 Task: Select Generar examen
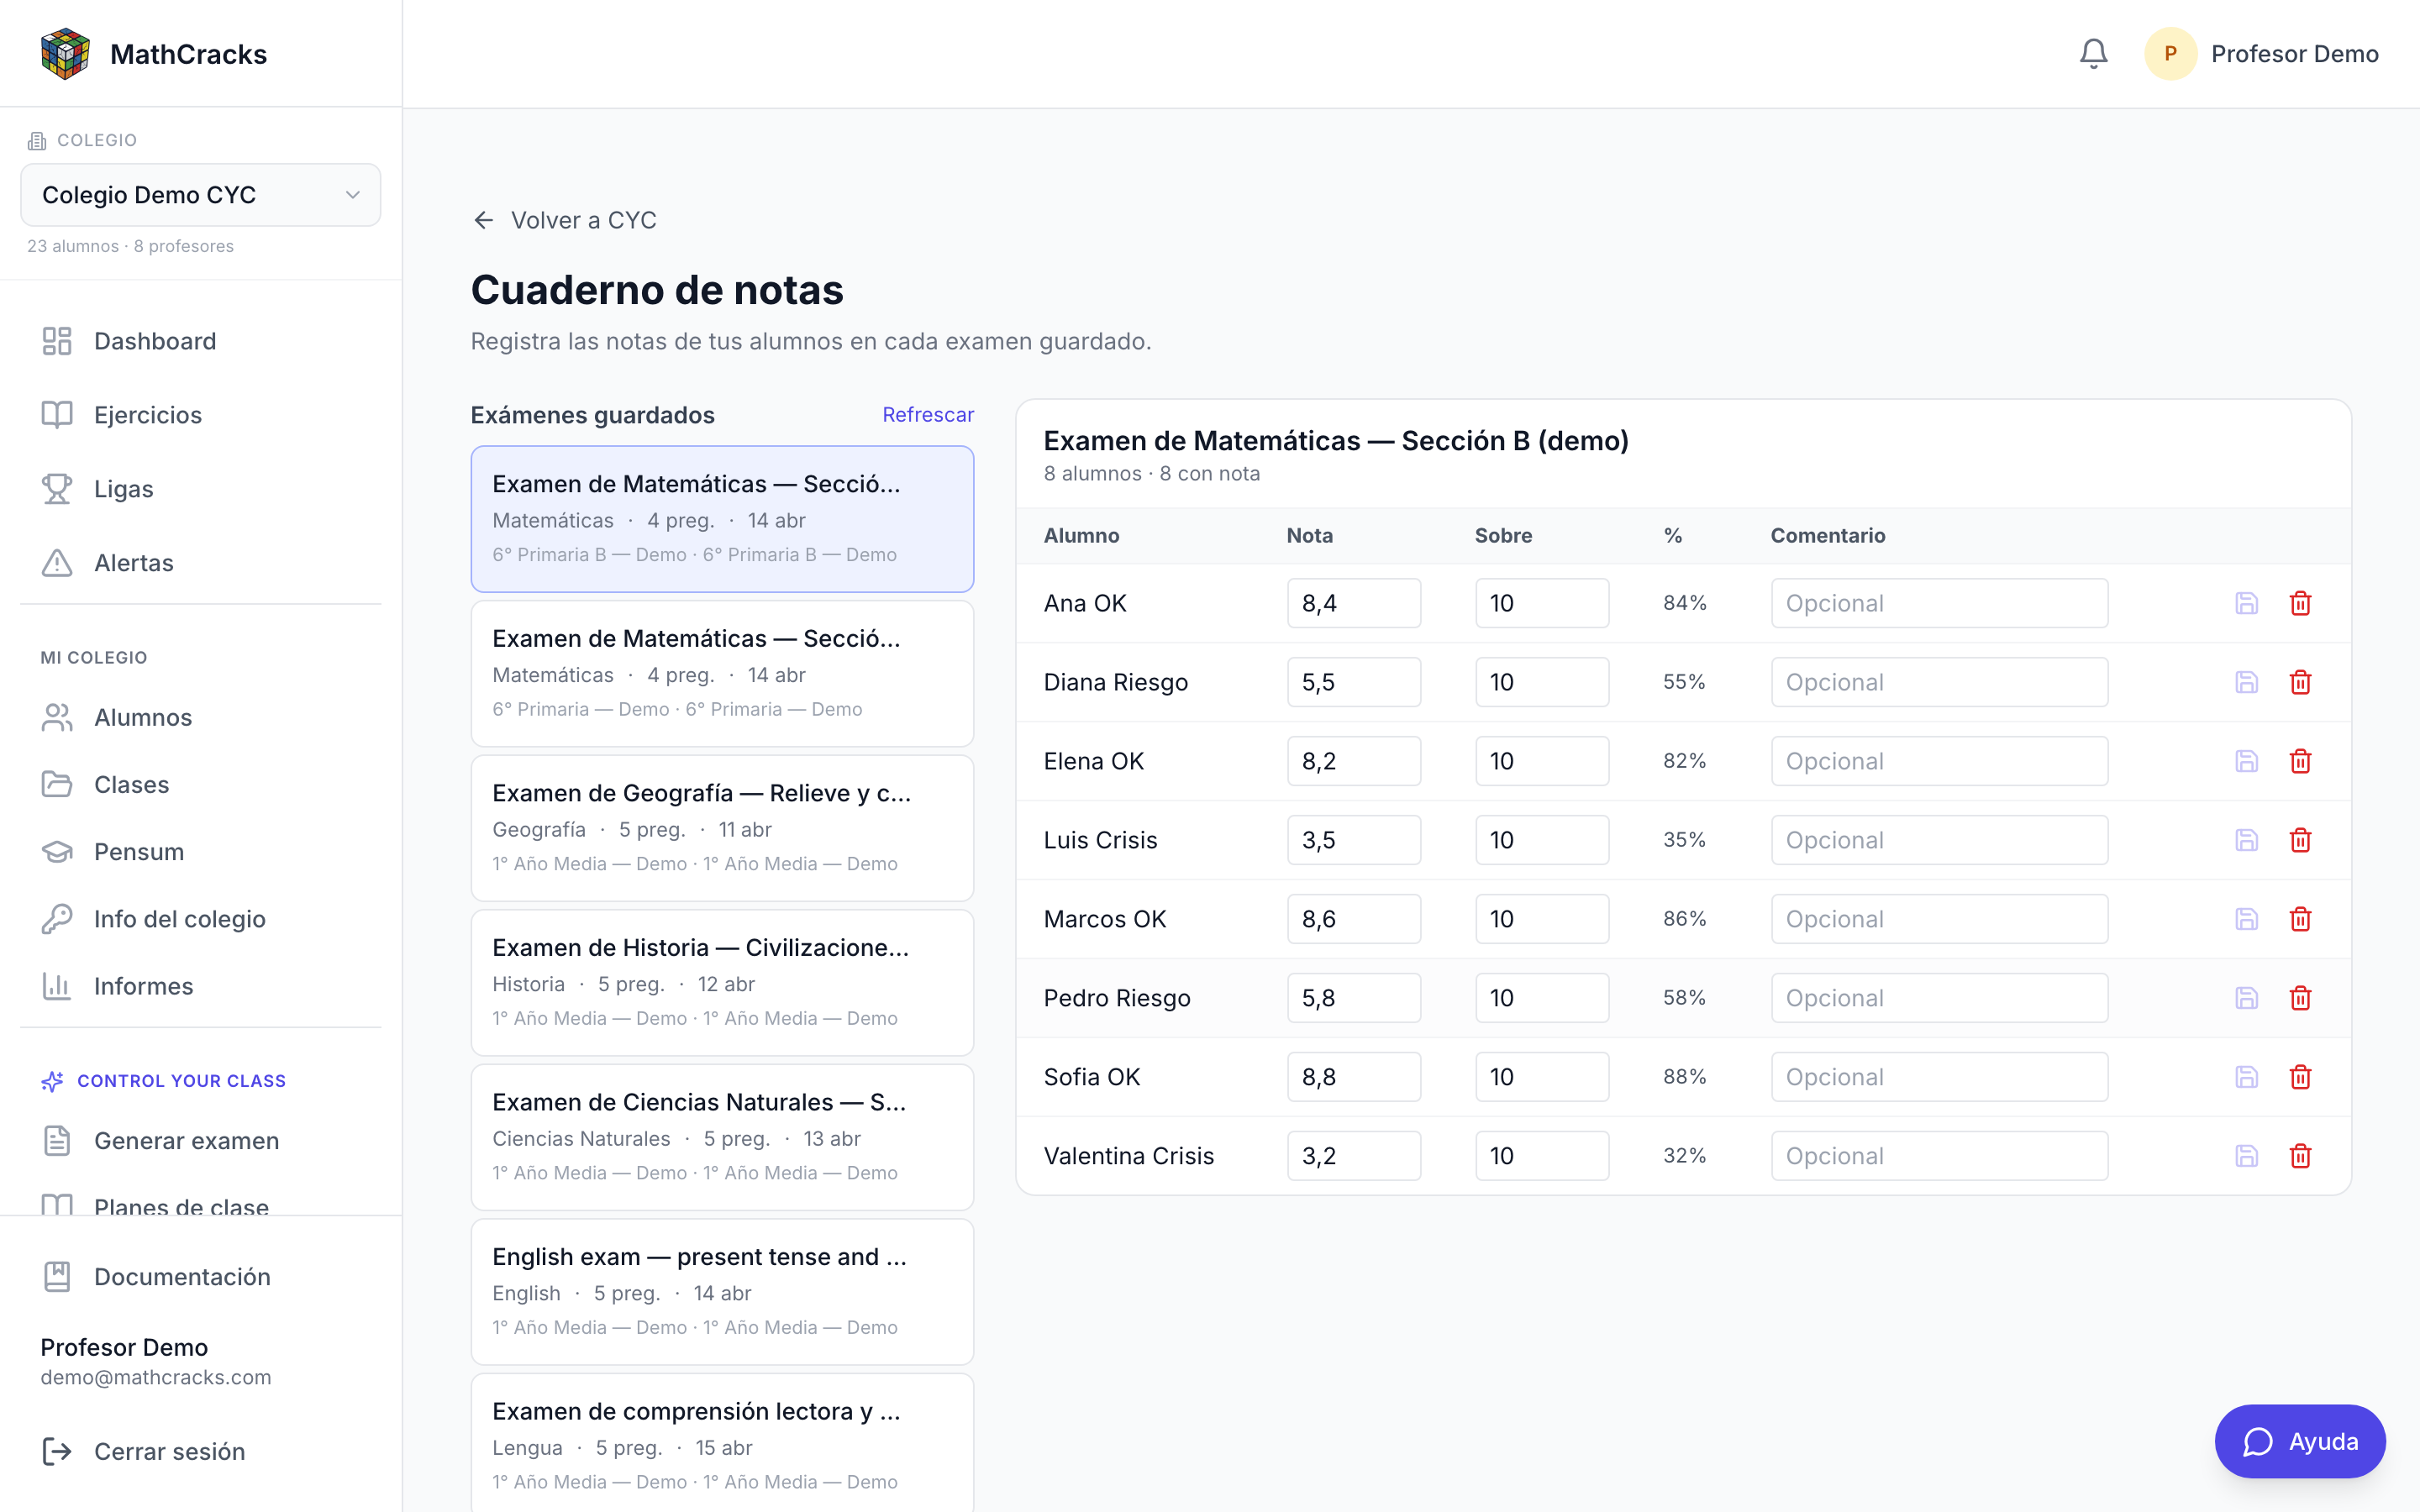tap(200, 1141)
